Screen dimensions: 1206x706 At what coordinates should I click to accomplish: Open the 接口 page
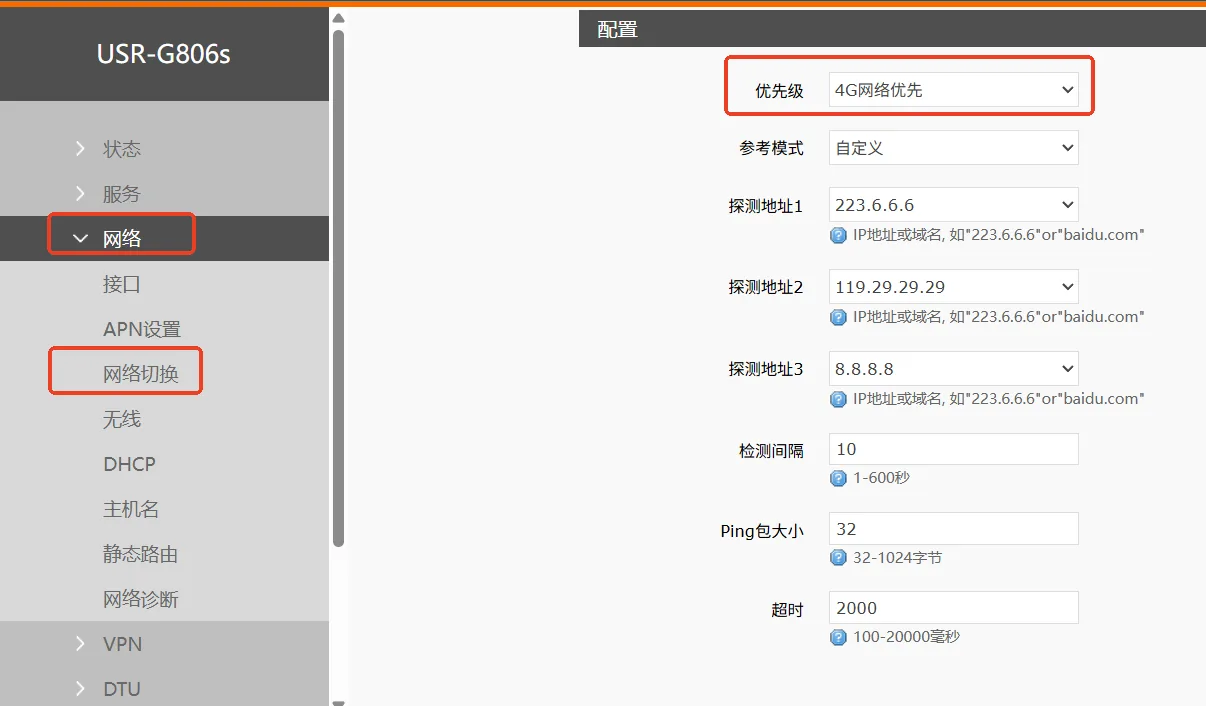122,284
